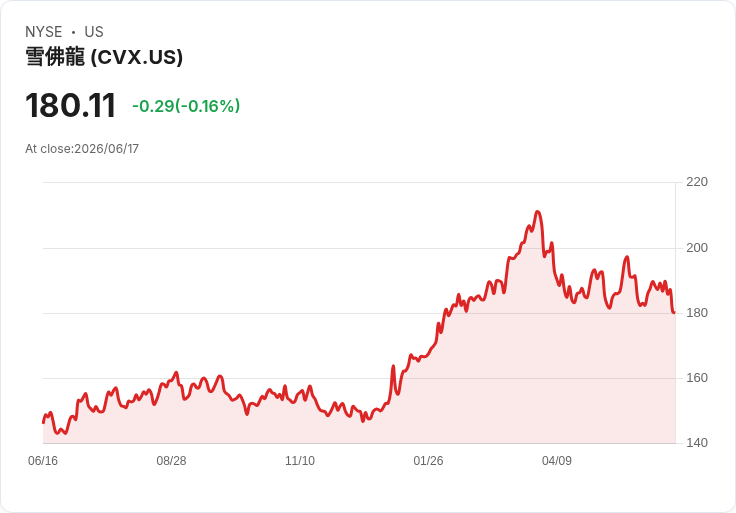The width and height of the screenshot is (736, 513).
Task: Click the chart's highest peak near 211
Action: pyautogui.click(x=537, y=212)
